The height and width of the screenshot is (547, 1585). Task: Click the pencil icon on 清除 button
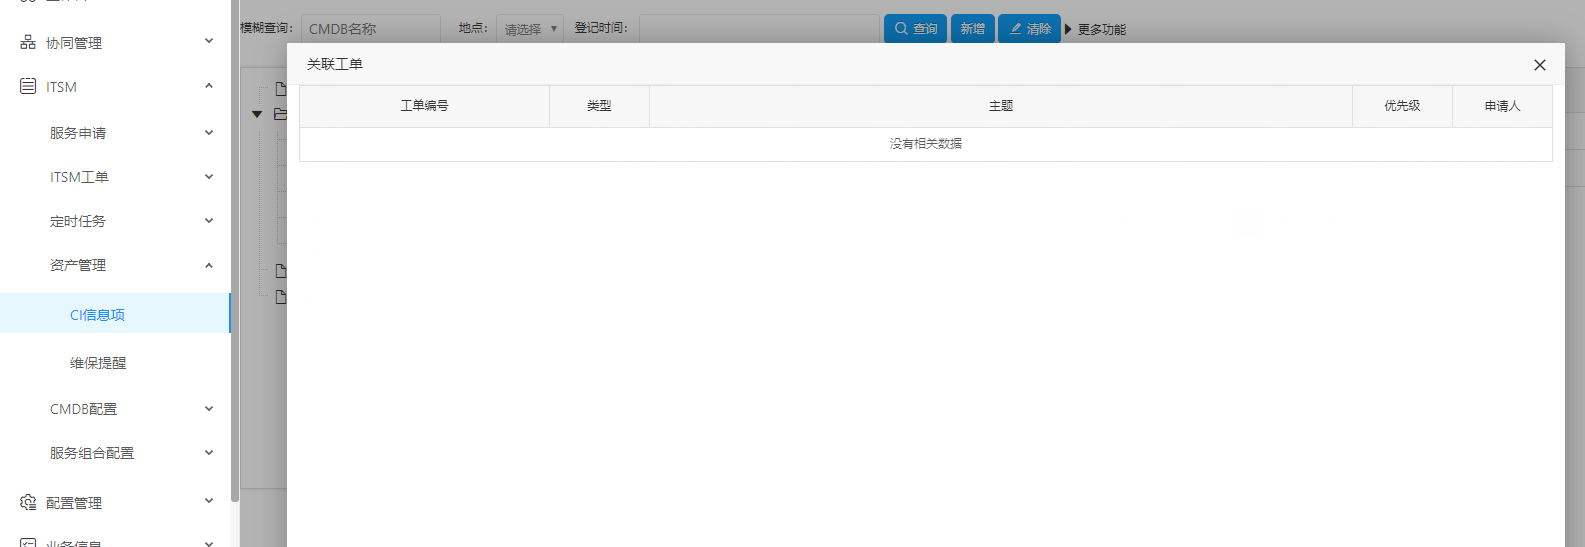tap(1015, 29)
